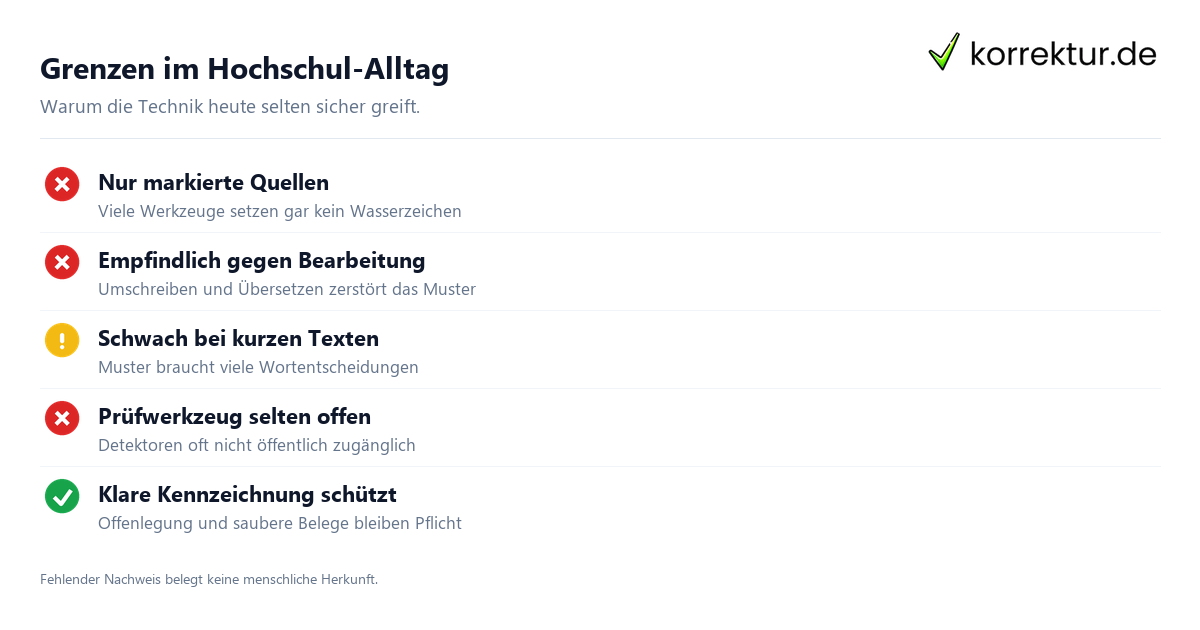The height and width of the screenshot is (630, 1200).
Task: Click the green checkmark in the korrektur.de logo
Action: pyautogui.click(x=944, y=52)
